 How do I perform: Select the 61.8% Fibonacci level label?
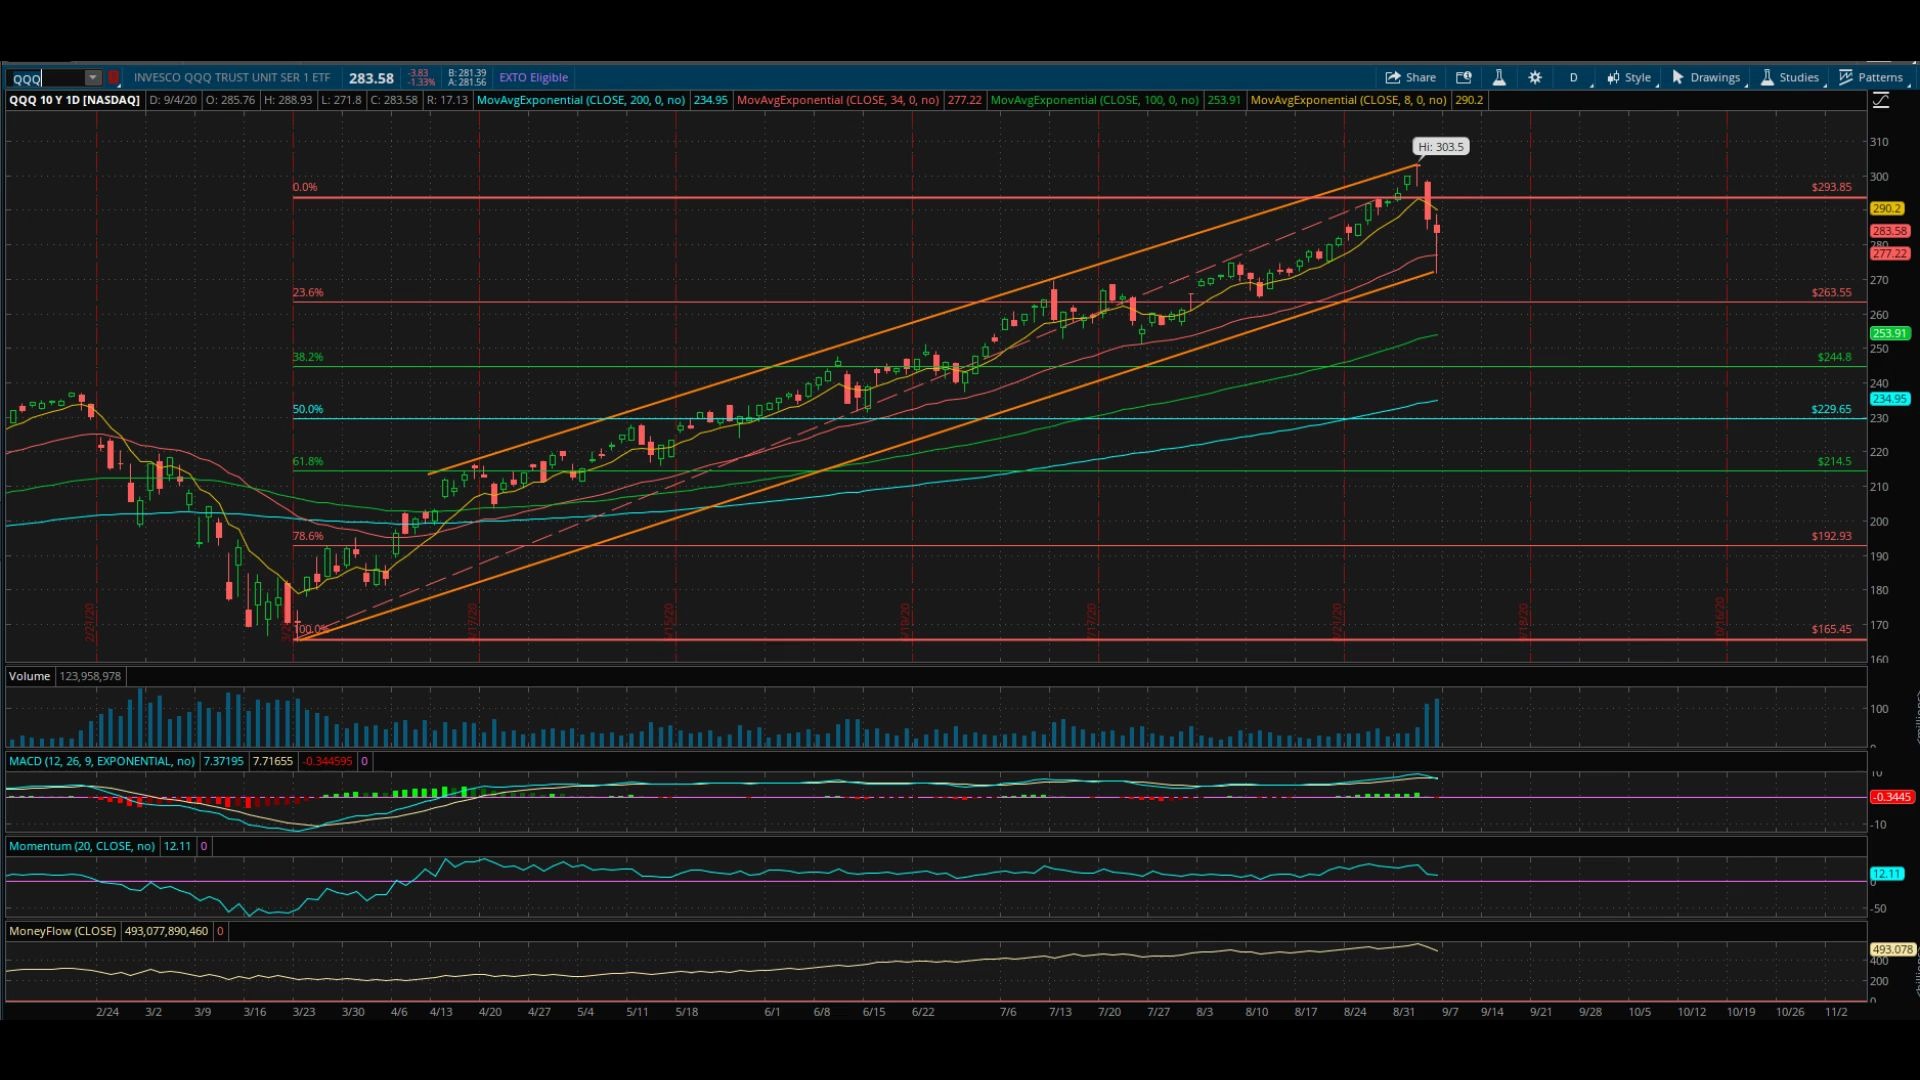coord(308,462)
